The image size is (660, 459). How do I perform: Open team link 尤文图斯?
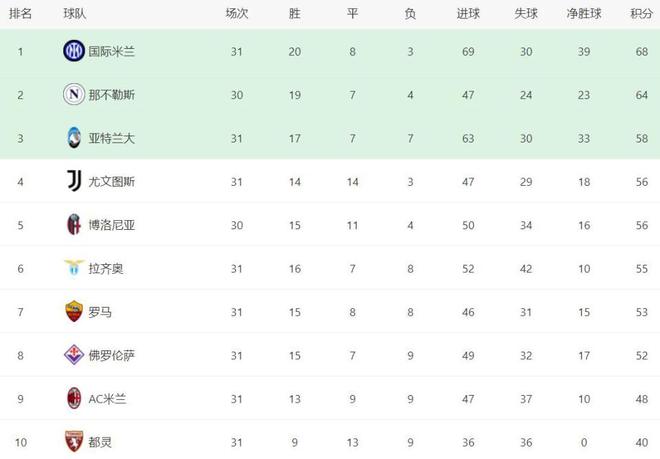pyautogui.click(x=112, y=182)
